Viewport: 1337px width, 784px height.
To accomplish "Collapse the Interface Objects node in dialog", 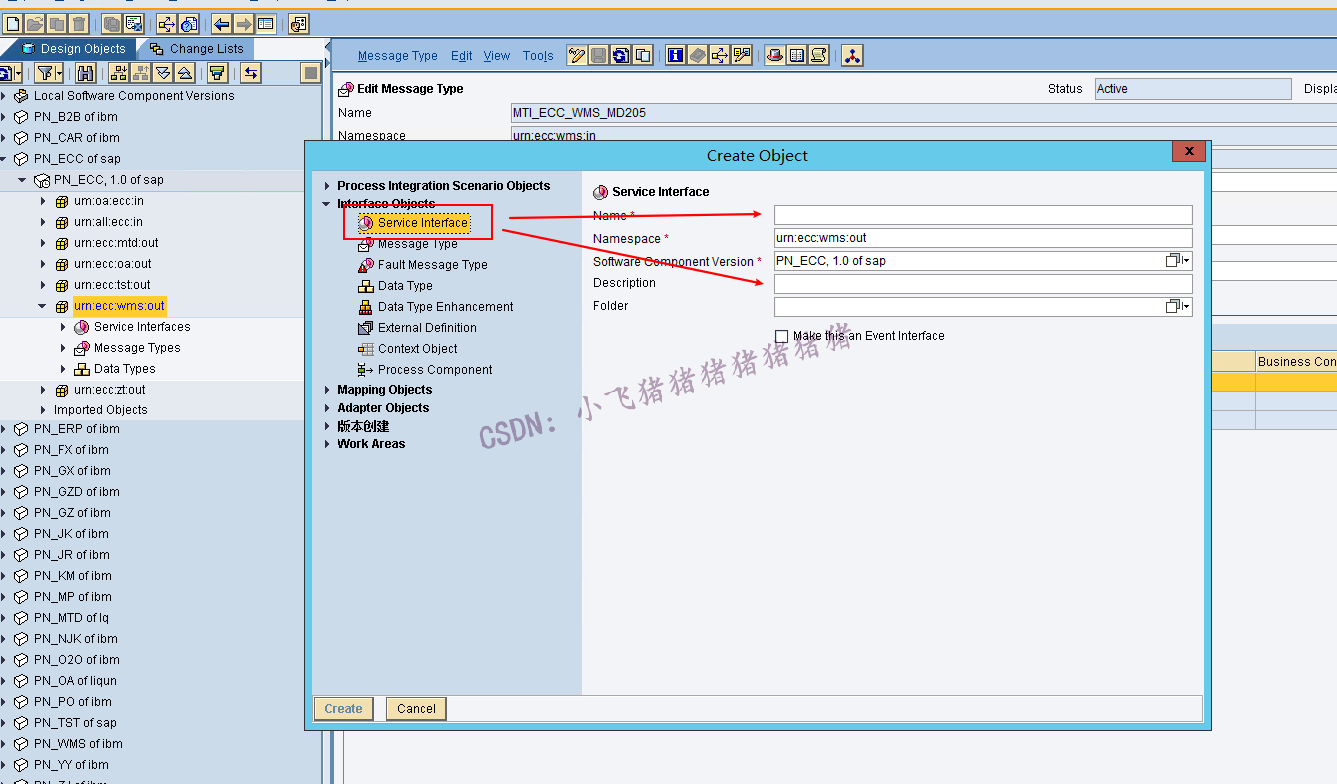I will pos(327,204).
